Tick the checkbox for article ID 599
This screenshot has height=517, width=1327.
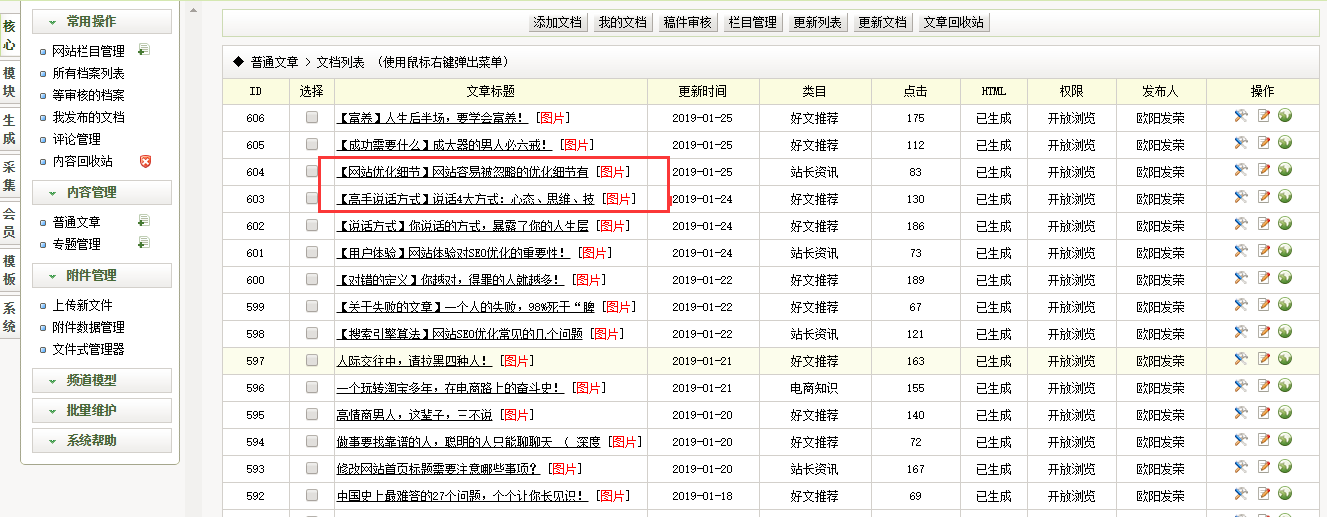tap(312, 306)
